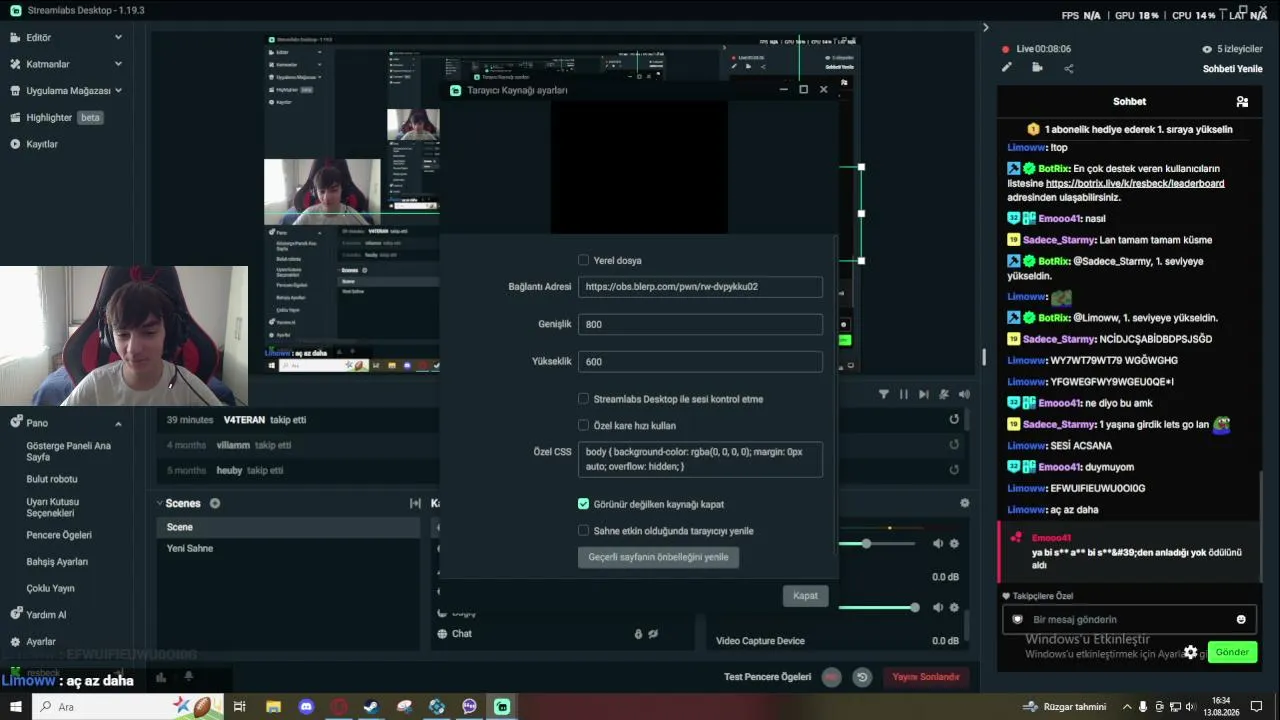Send chat message with Gönder button
The height and width of the screenshot is (720, 1280).
(1232, 652)
